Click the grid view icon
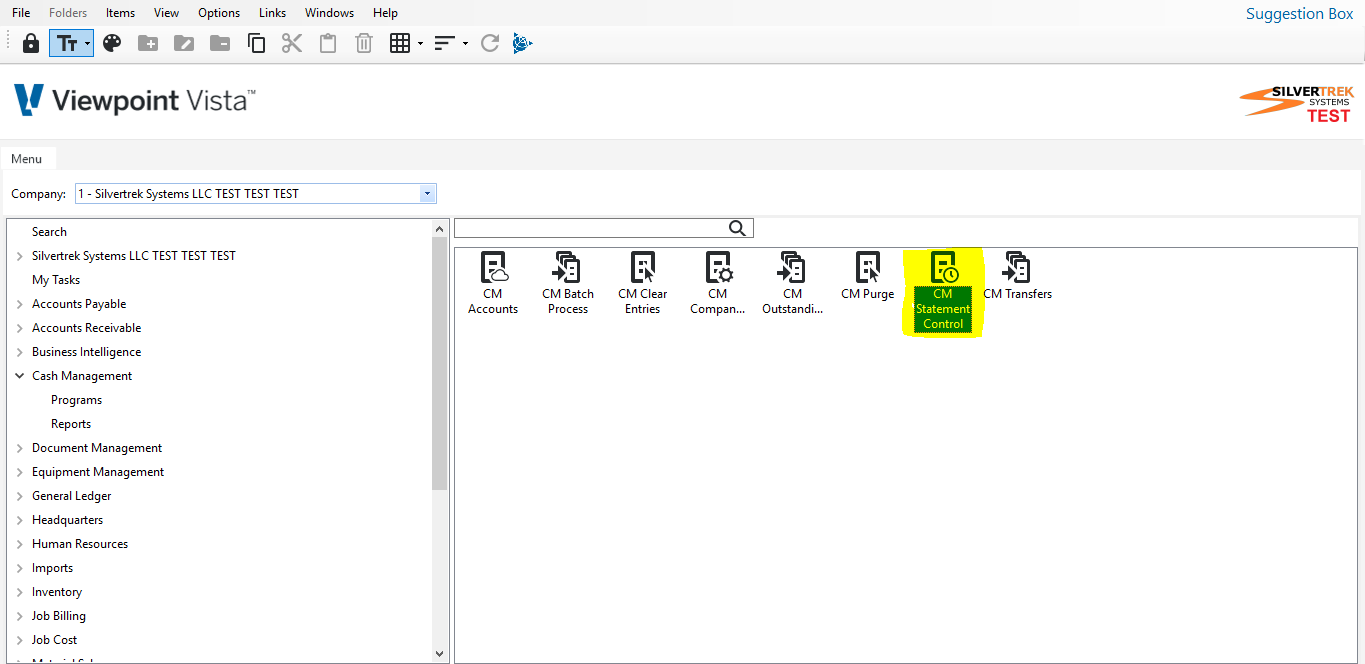Screen dimensions: 1365x664 (400, 43)
